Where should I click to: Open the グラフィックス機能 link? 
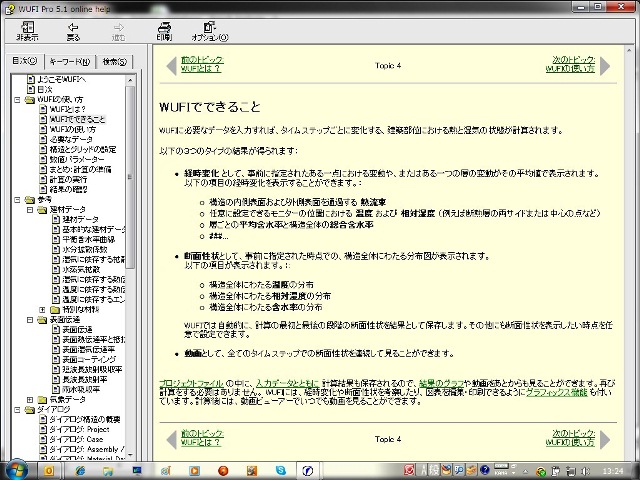tap(556, 392)
